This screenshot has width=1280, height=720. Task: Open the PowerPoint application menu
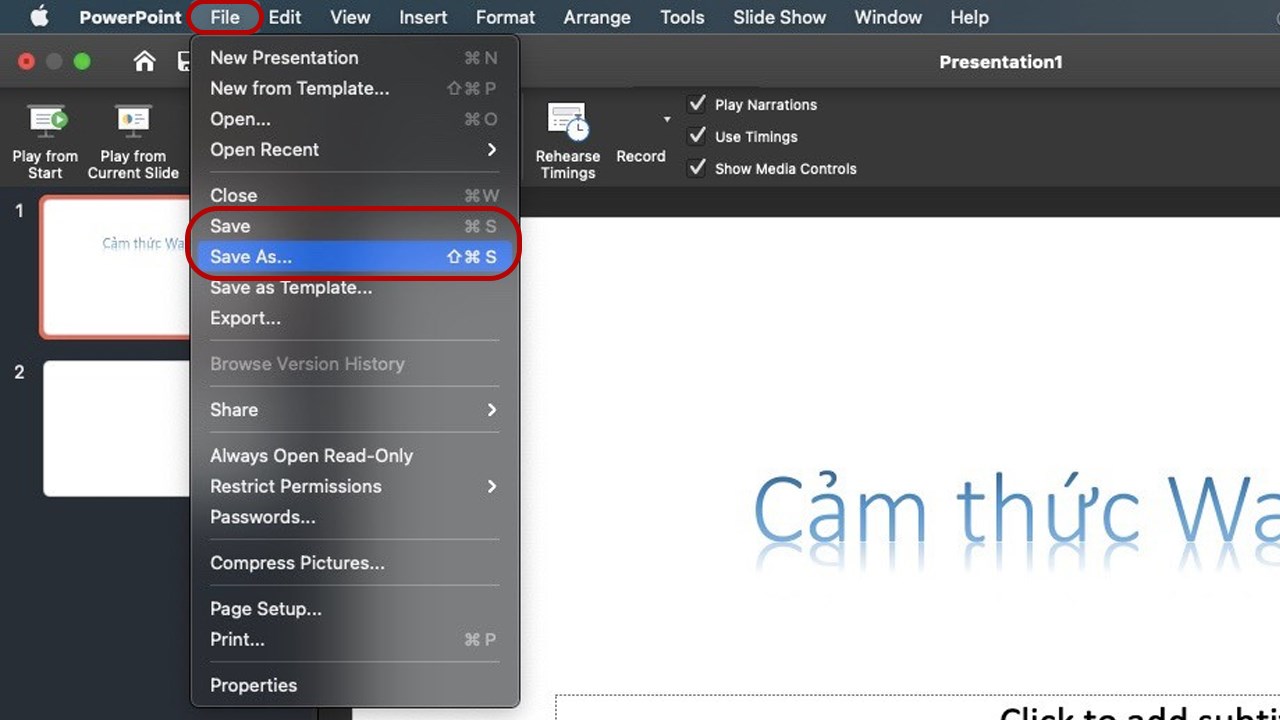[131, 17]
